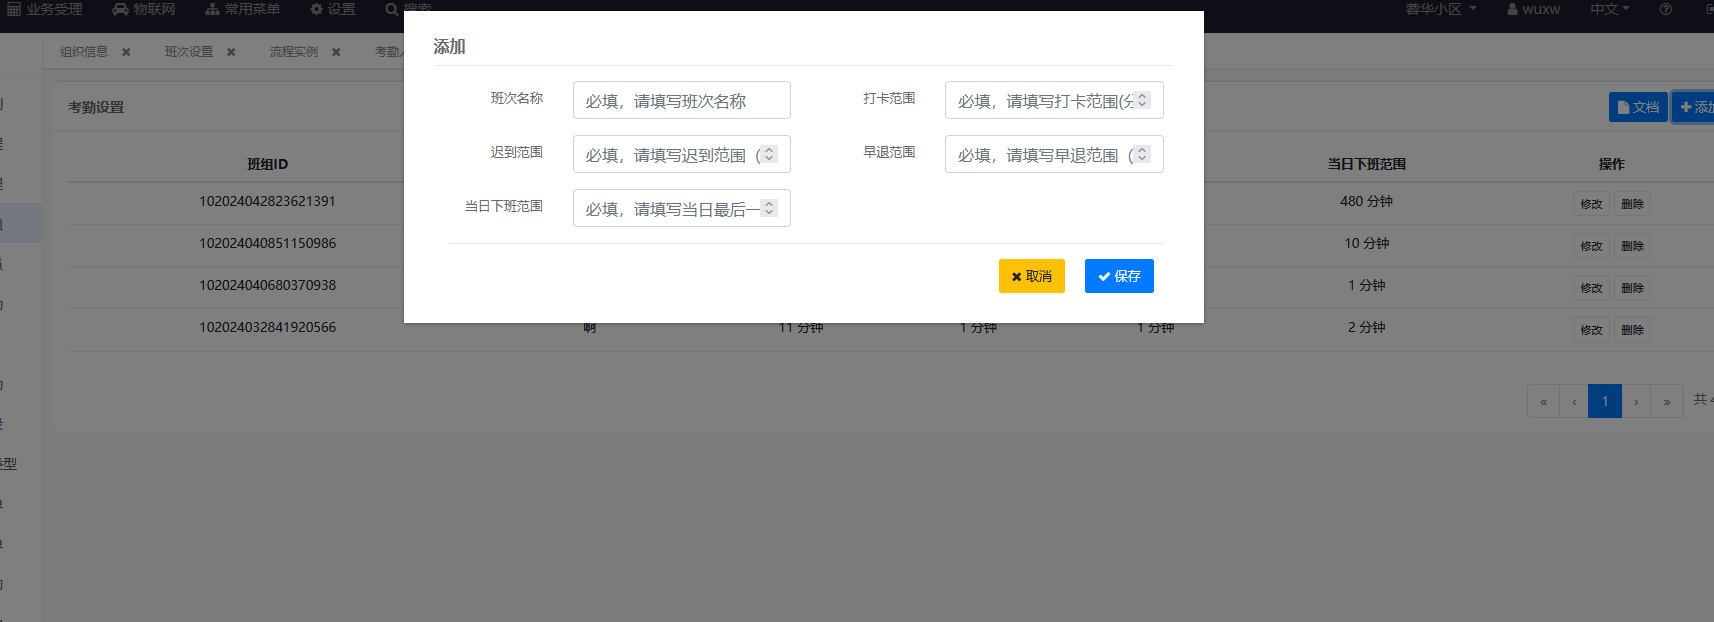Go to the last page with » button

(x=1667, y=401)
